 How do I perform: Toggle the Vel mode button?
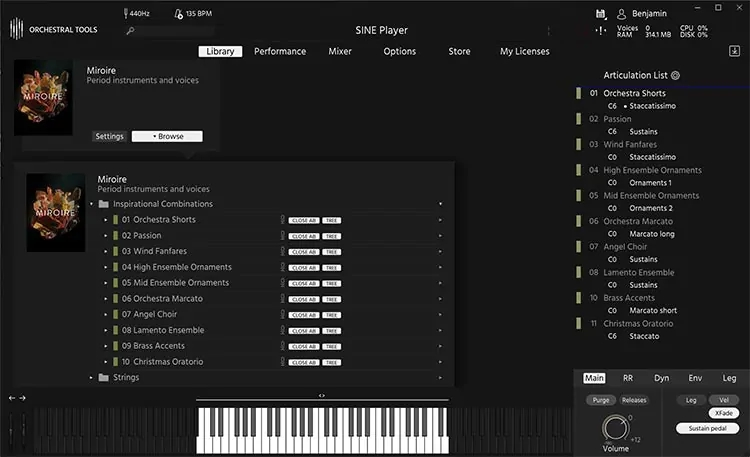(724, 400)
